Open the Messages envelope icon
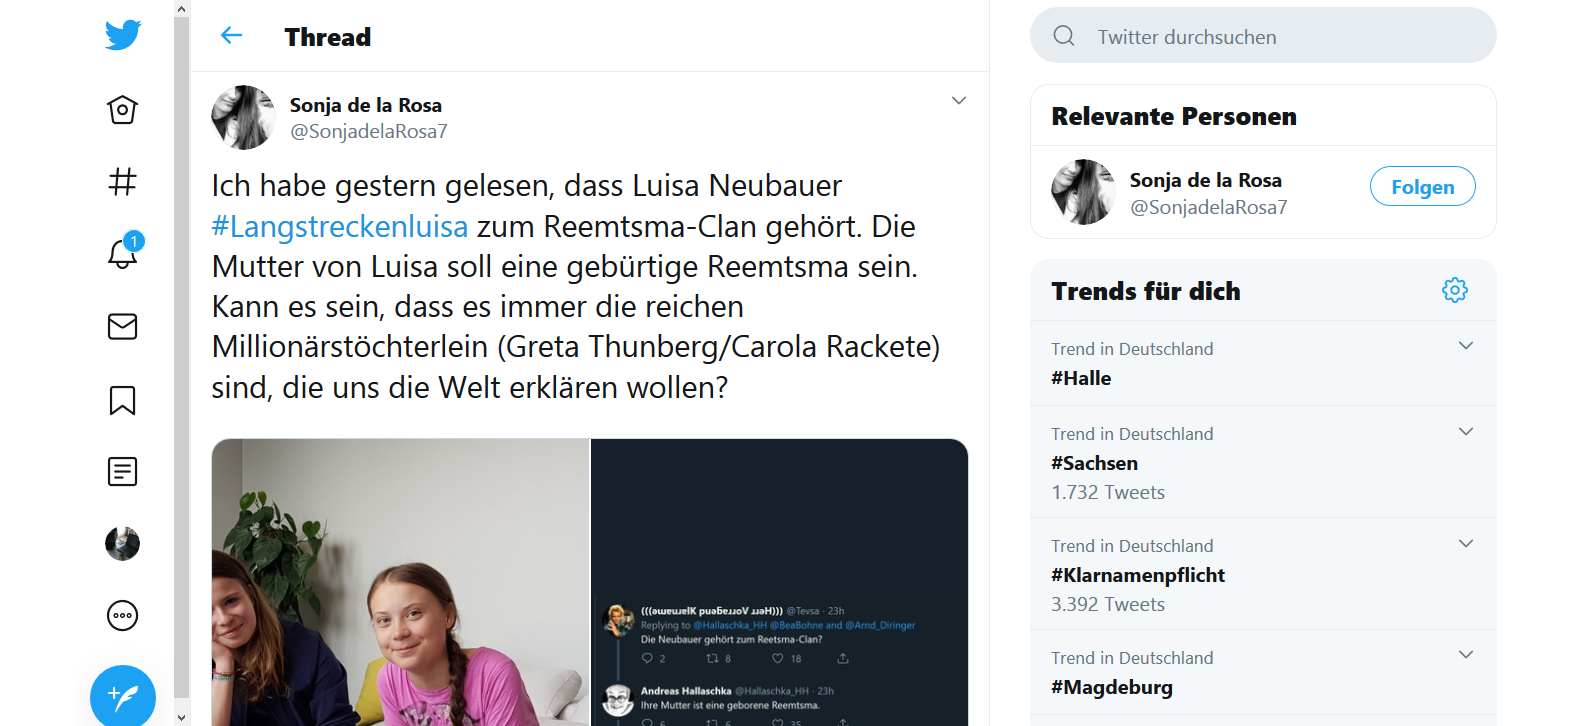Screen dimensions: 1582x726 [x=122, y=327]
